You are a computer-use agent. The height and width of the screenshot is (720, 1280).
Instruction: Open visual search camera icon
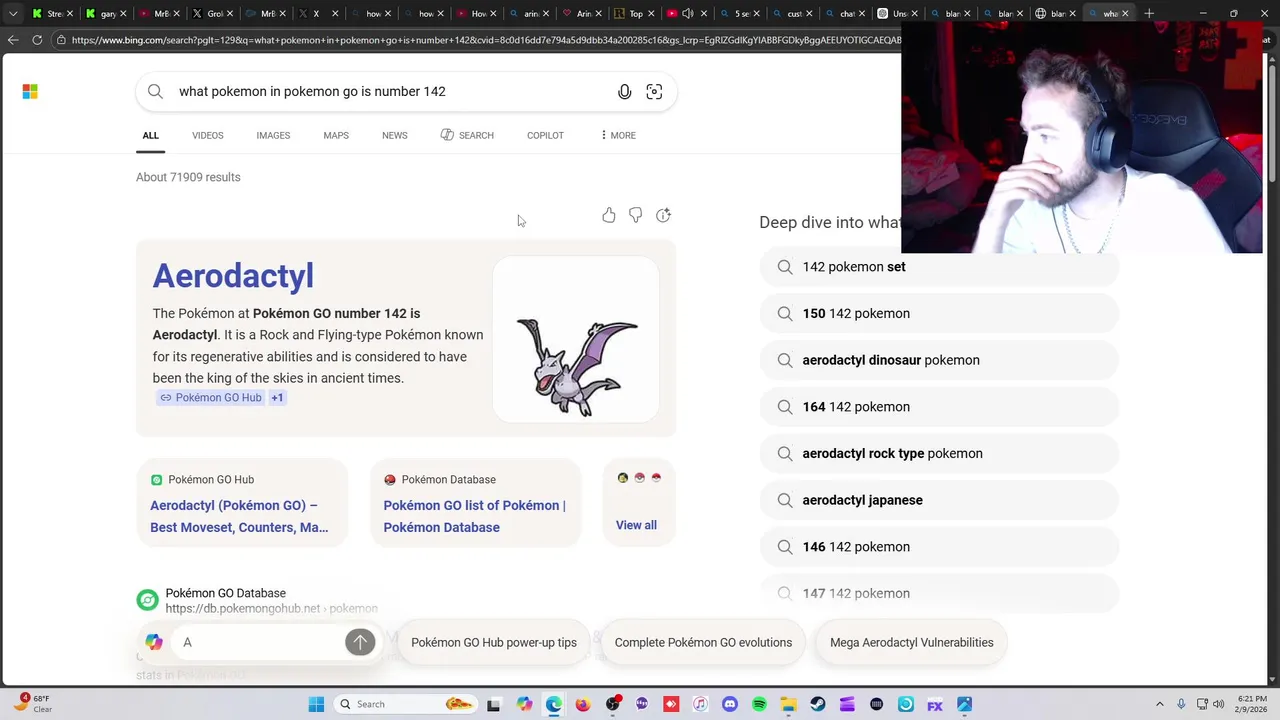click(x=654, y=92)
